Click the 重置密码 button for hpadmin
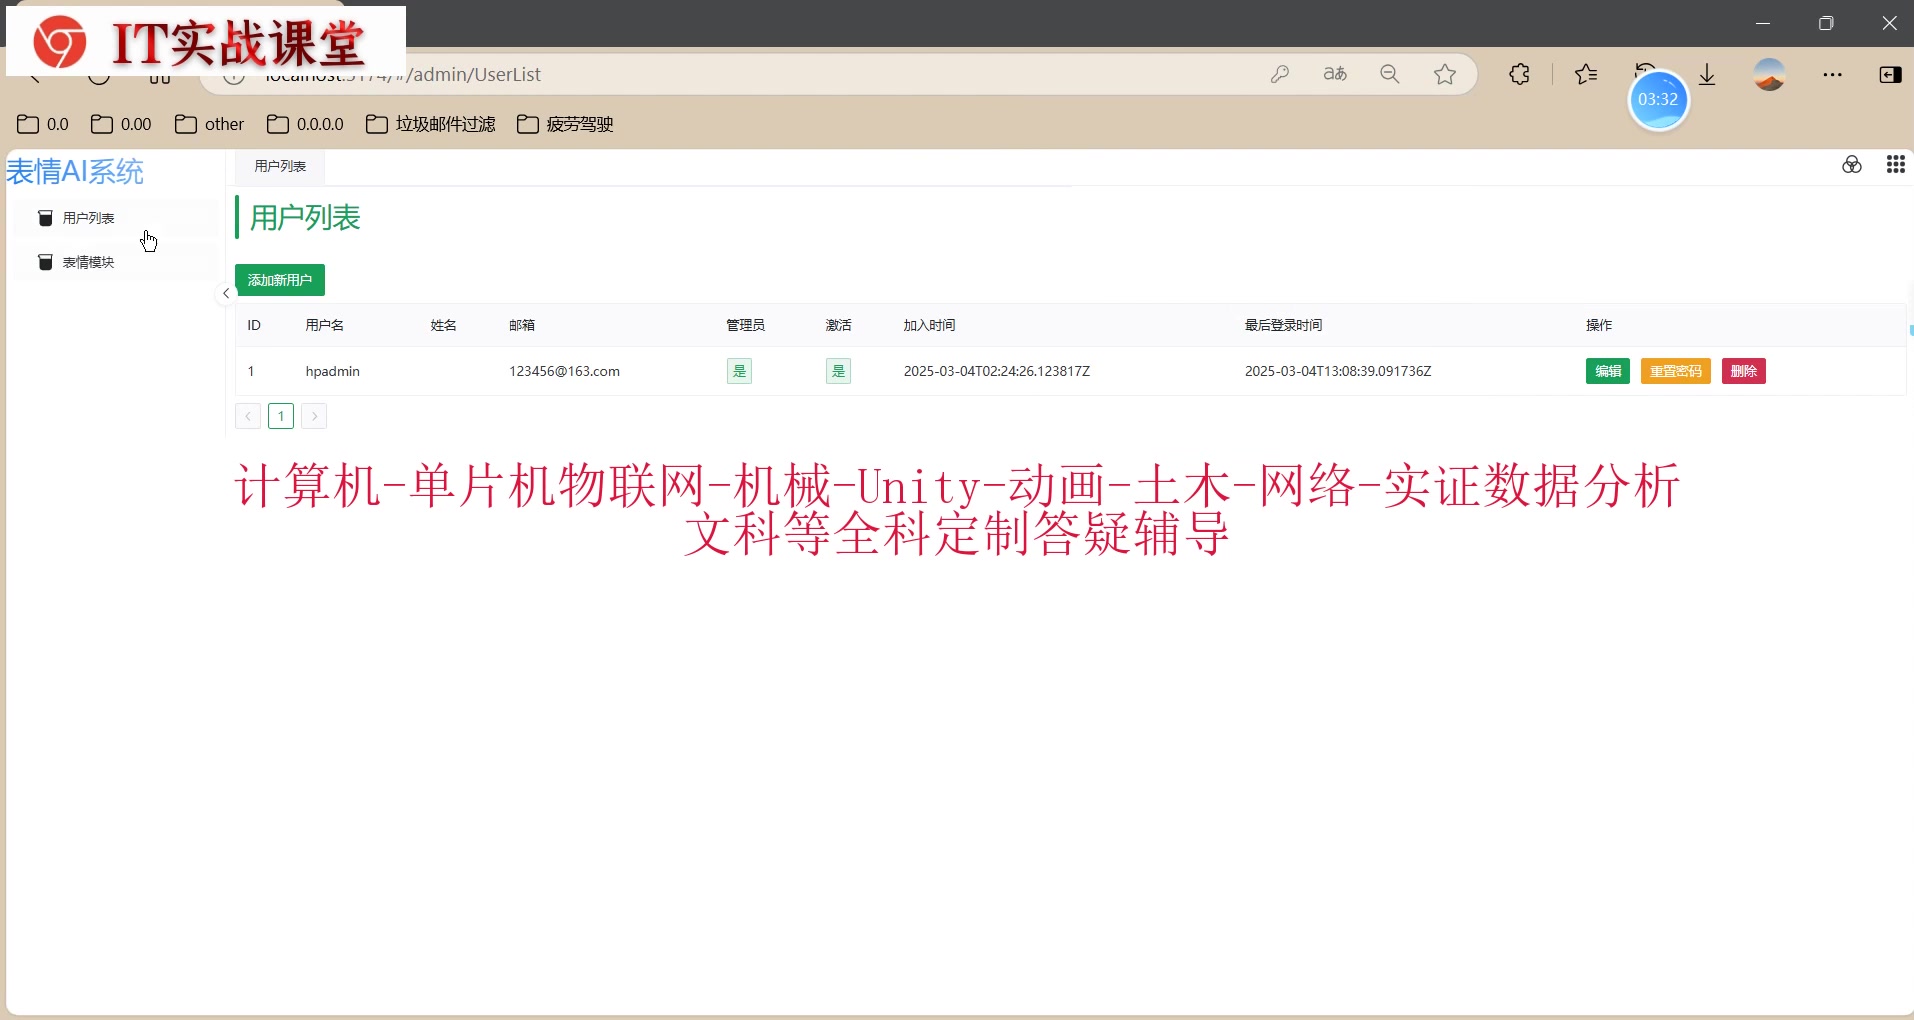Viewport: 1914px width, 1020px height. (1676, 371)
